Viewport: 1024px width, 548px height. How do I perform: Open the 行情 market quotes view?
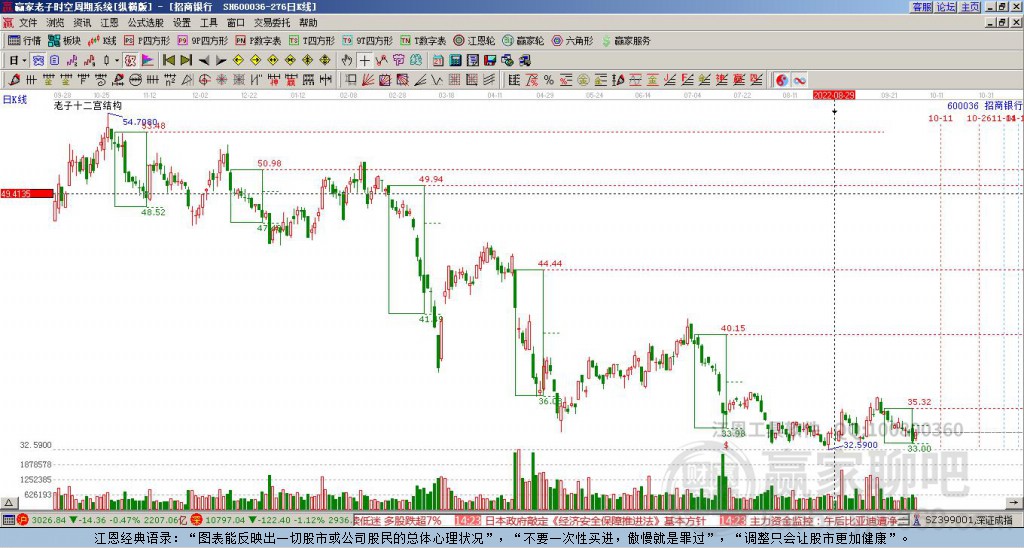pyautogui.click(x=24, y=40)
